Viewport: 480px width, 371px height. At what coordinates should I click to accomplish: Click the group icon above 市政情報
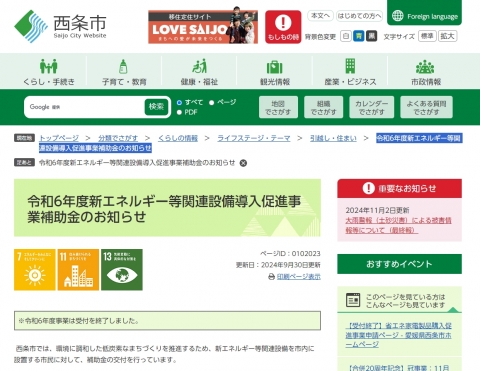425,67
